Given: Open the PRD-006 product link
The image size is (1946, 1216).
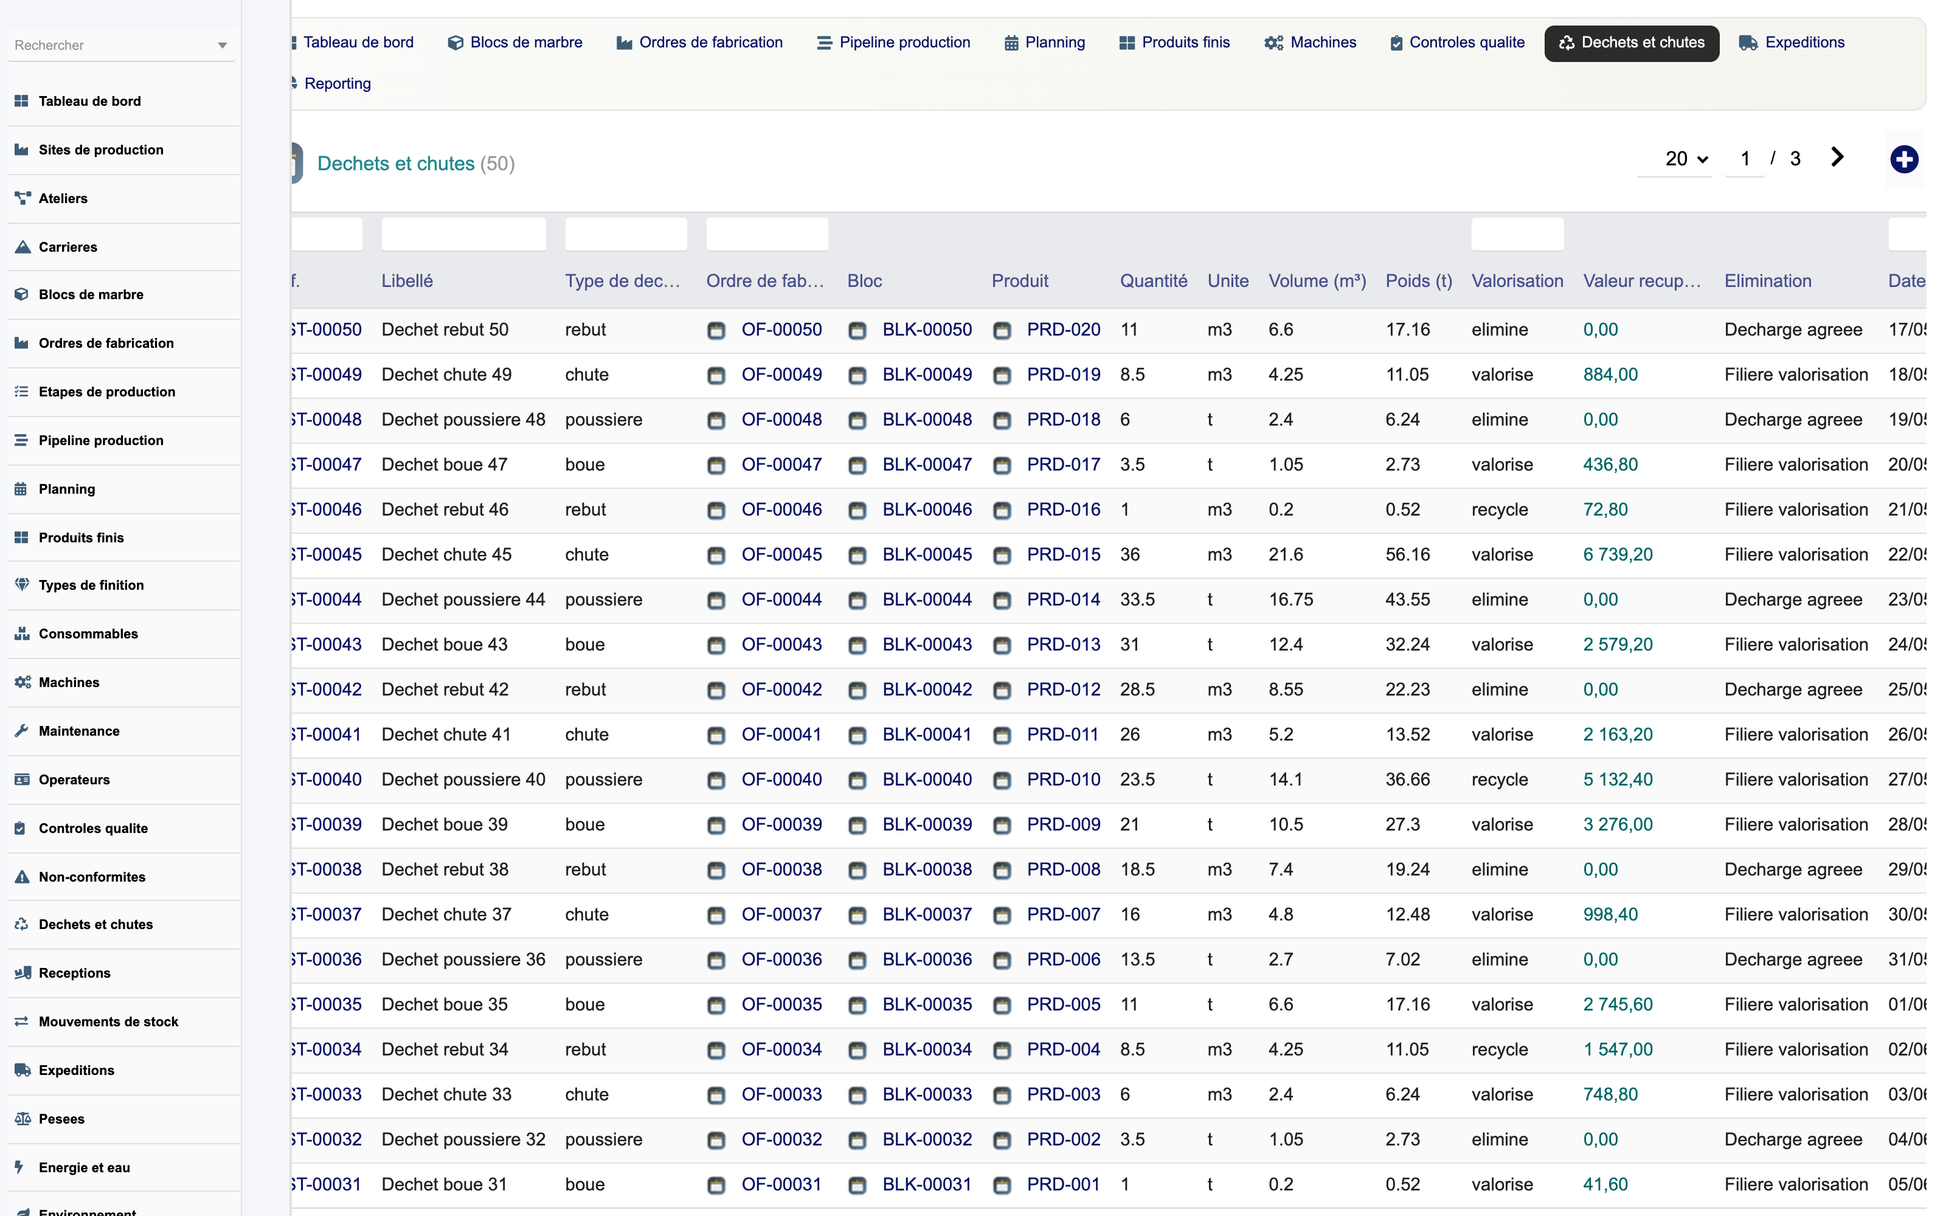Looking at the screenshot, I should [1064, 960].
